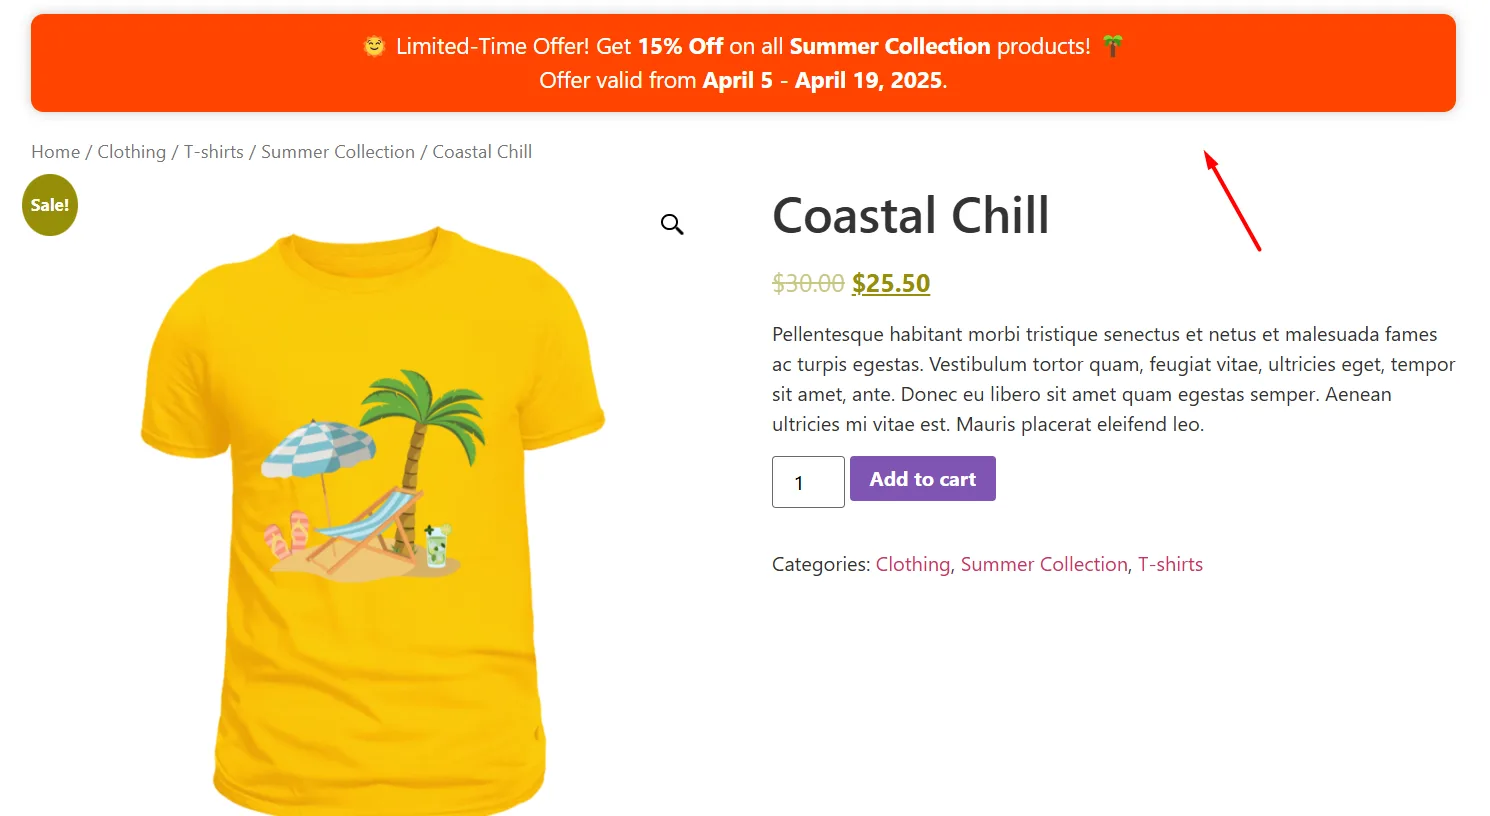Click the 15% Off text in the banner

[x=680, y=46]
